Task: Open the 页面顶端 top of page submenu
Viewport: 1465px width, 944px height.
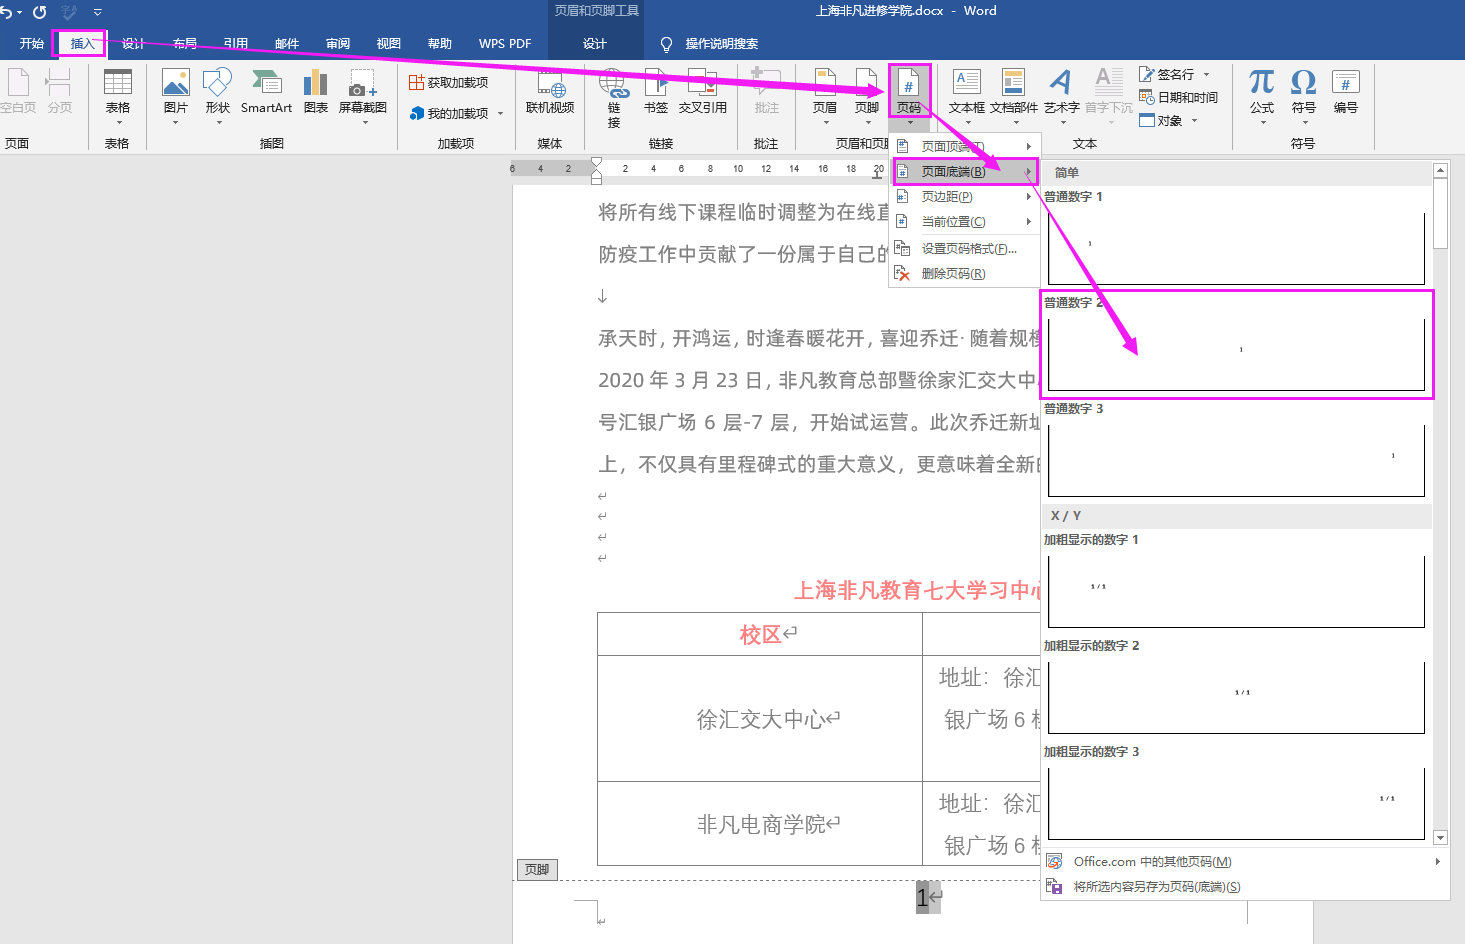Action: pyautogui.click(x=966, y=146)
